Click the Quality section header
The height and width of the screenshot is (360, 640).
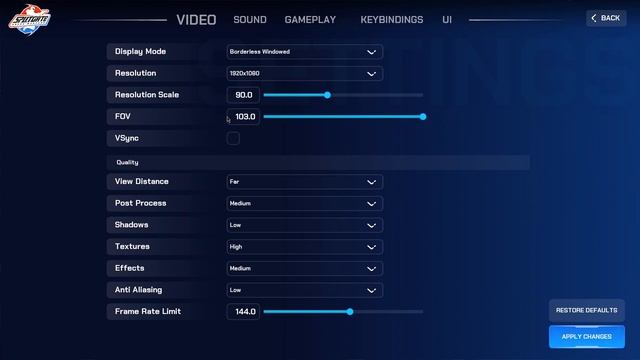(x=318, y=162)
